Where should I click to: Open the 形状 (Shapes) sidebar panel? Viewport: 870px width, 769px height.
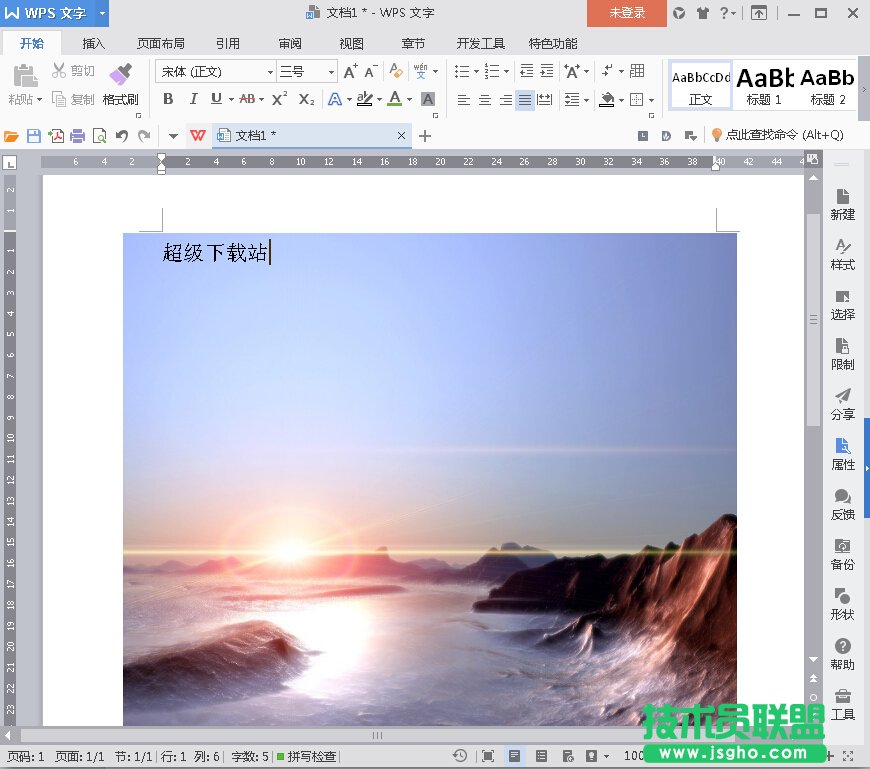(x=842, y=603)
